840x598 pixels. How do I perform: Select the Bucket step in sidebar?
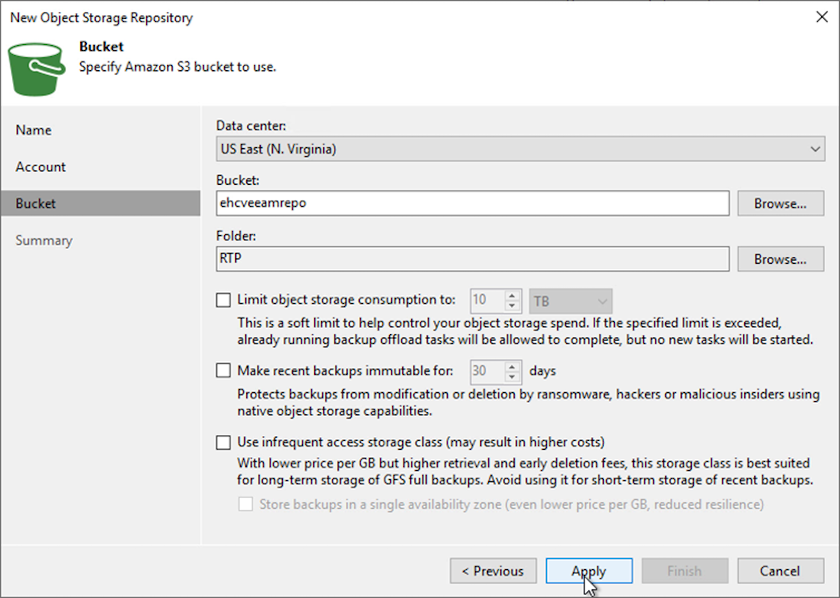click(x=36, y=204)
